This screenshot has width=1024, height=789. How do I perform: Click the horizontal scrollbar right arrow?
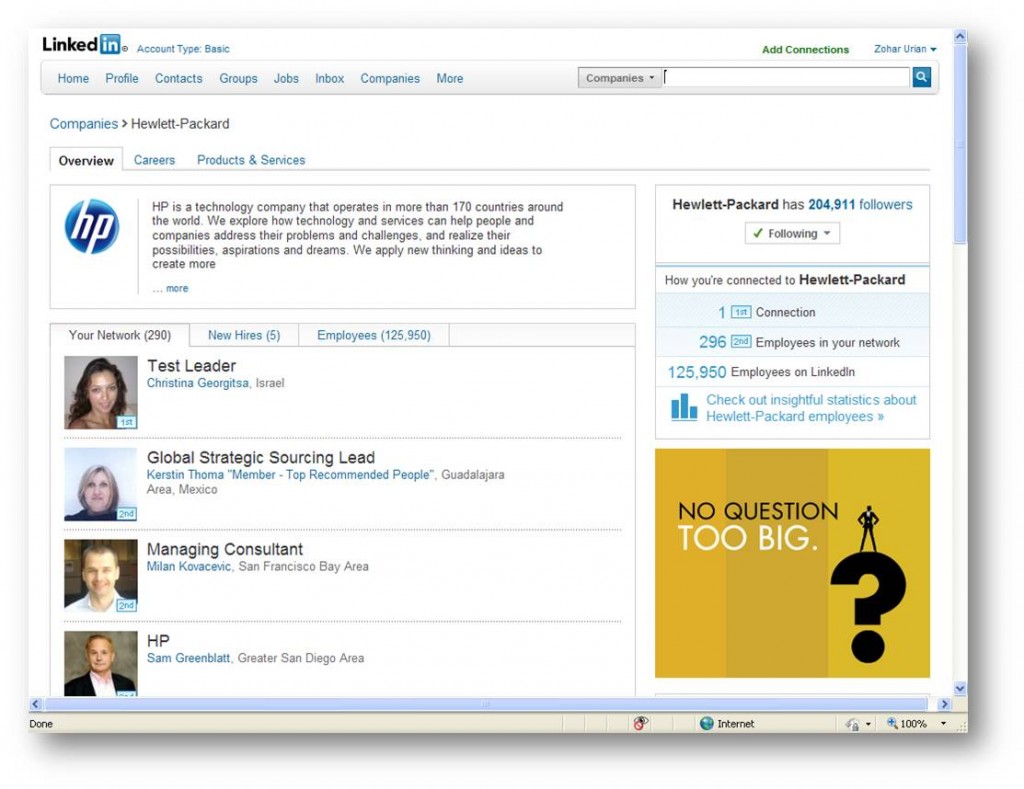pos(944,703)
